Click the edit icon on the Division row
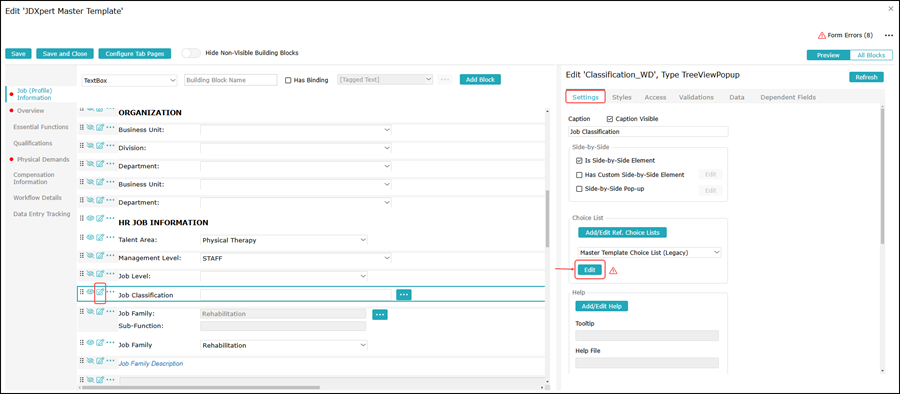 (x=100, y=145)
